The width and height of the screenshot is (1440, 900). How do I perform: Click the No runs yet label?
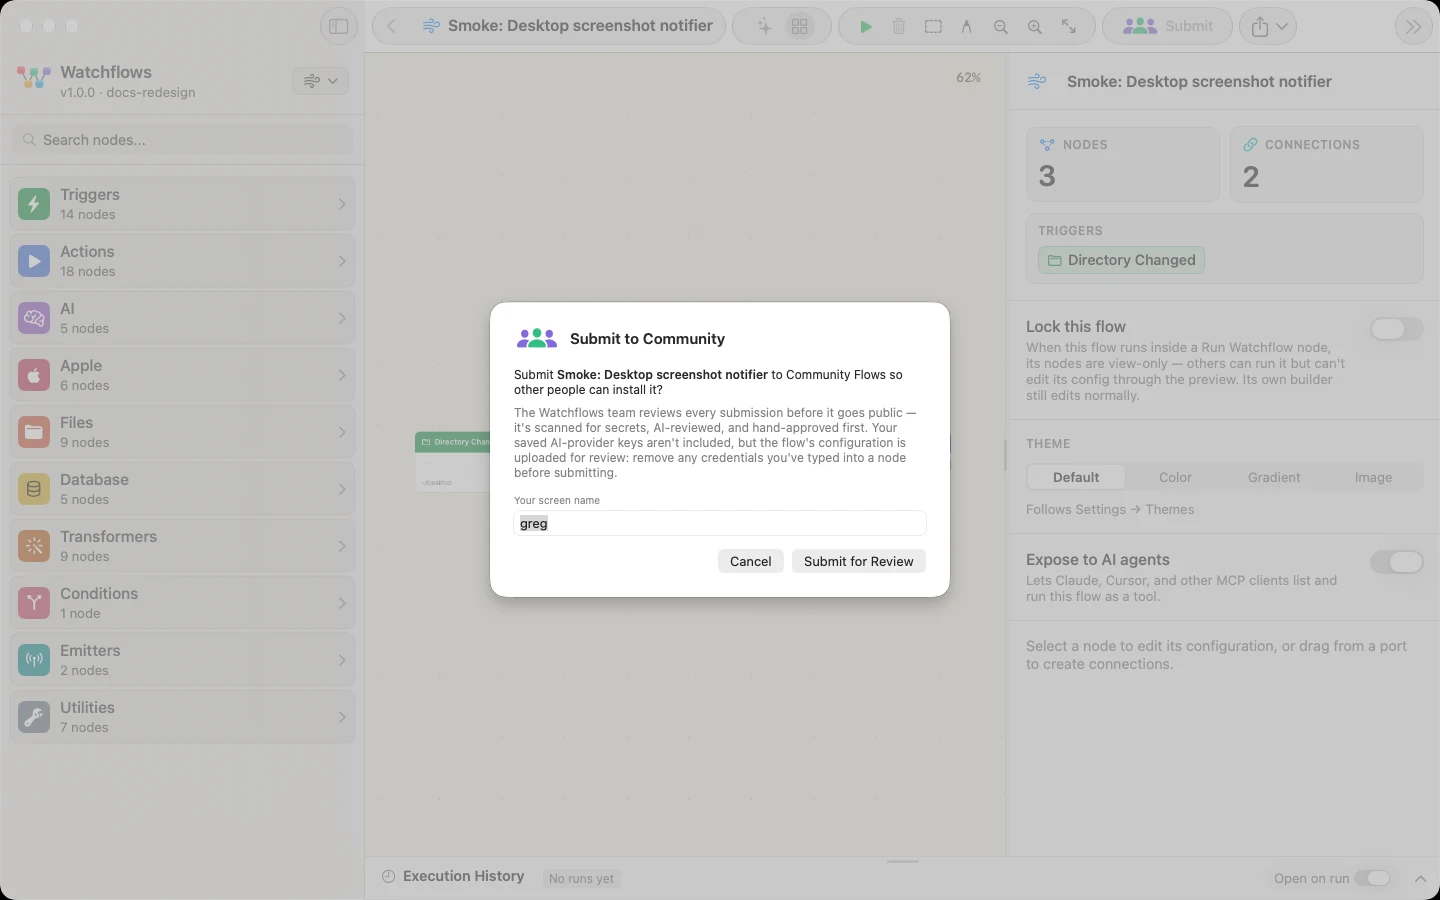(581, 878)
